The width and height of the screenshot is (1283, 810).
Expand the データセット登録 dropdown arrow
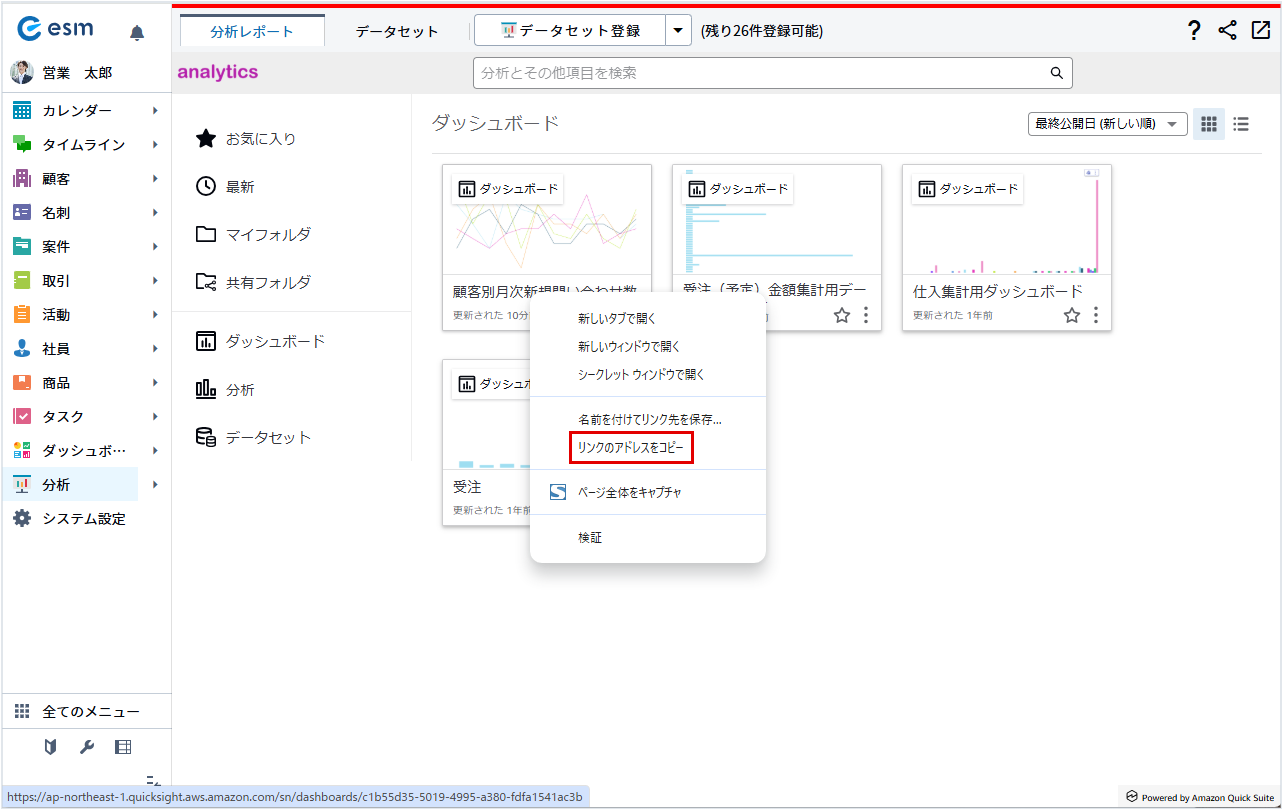[678, 31]
